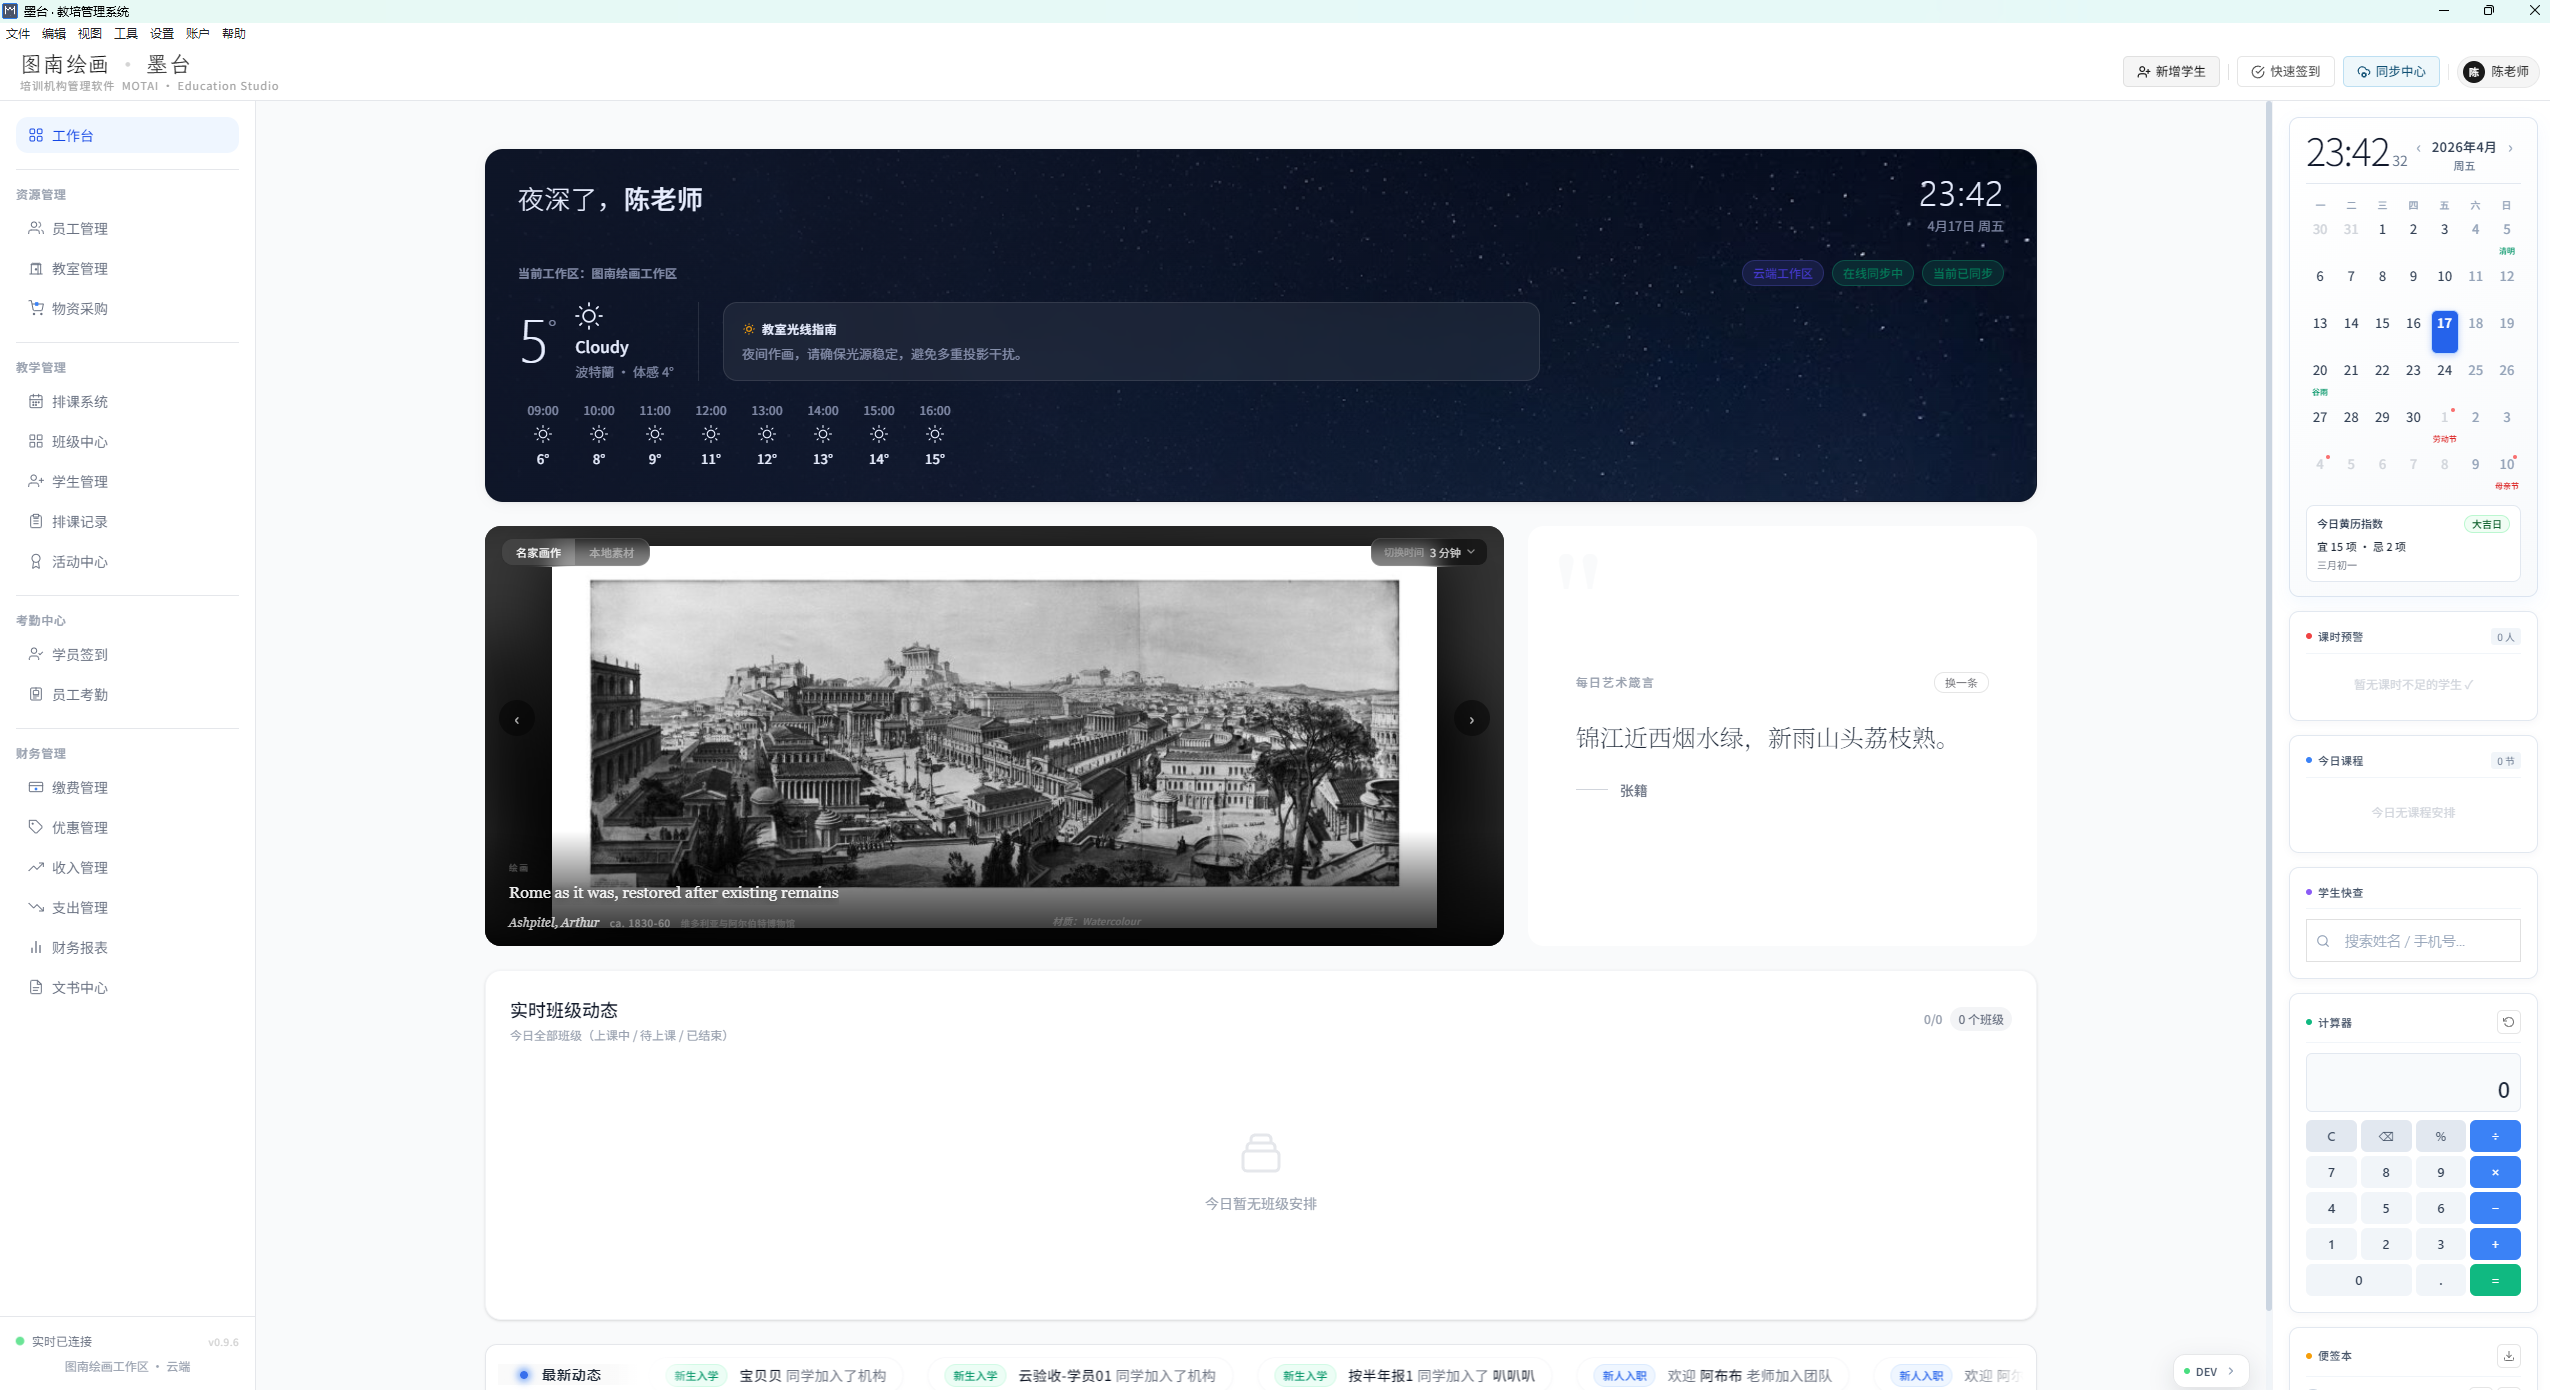Click the 文书中心 document icon
The height and width of the screenshot is (1390, 2550).
(x=36, y=987)
